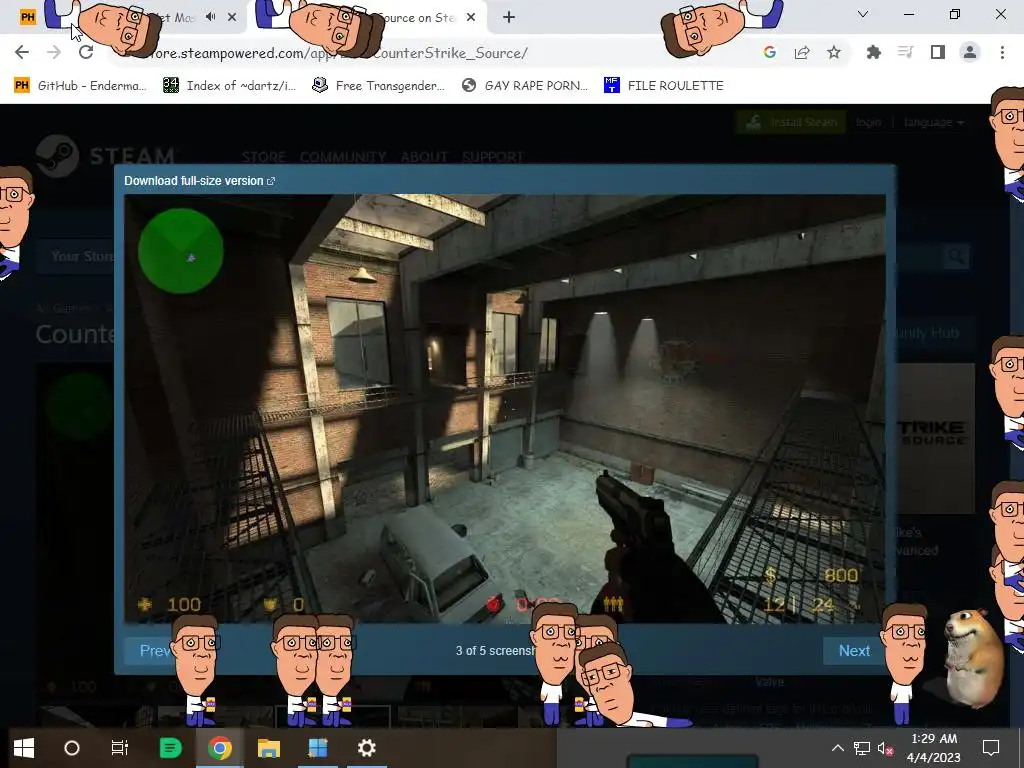Show hidden system tray icons
Screen dimensions: 1024x768
[838, 748]
